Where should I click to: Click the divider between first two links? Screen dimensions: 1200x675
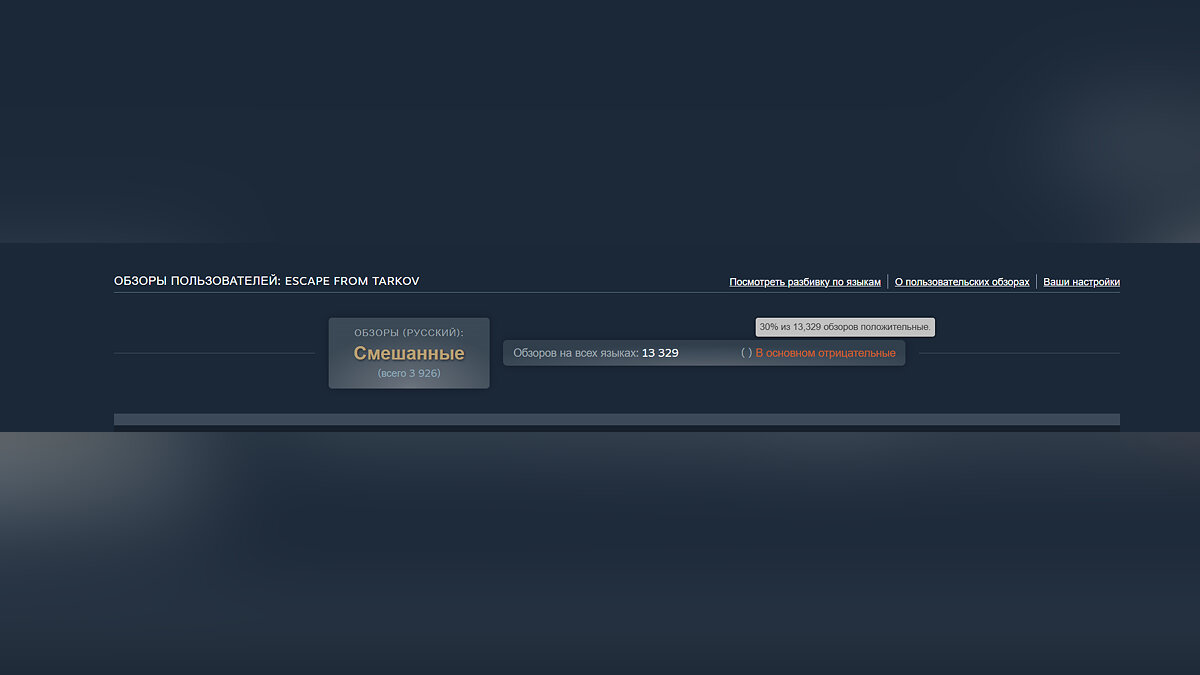888,282
